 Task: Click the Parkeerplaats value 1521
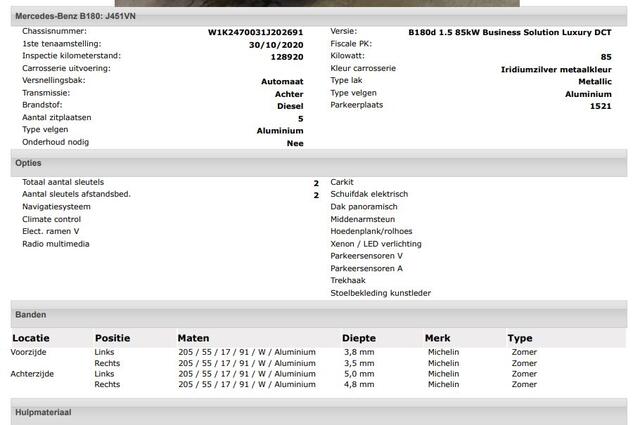coord(600,106)
